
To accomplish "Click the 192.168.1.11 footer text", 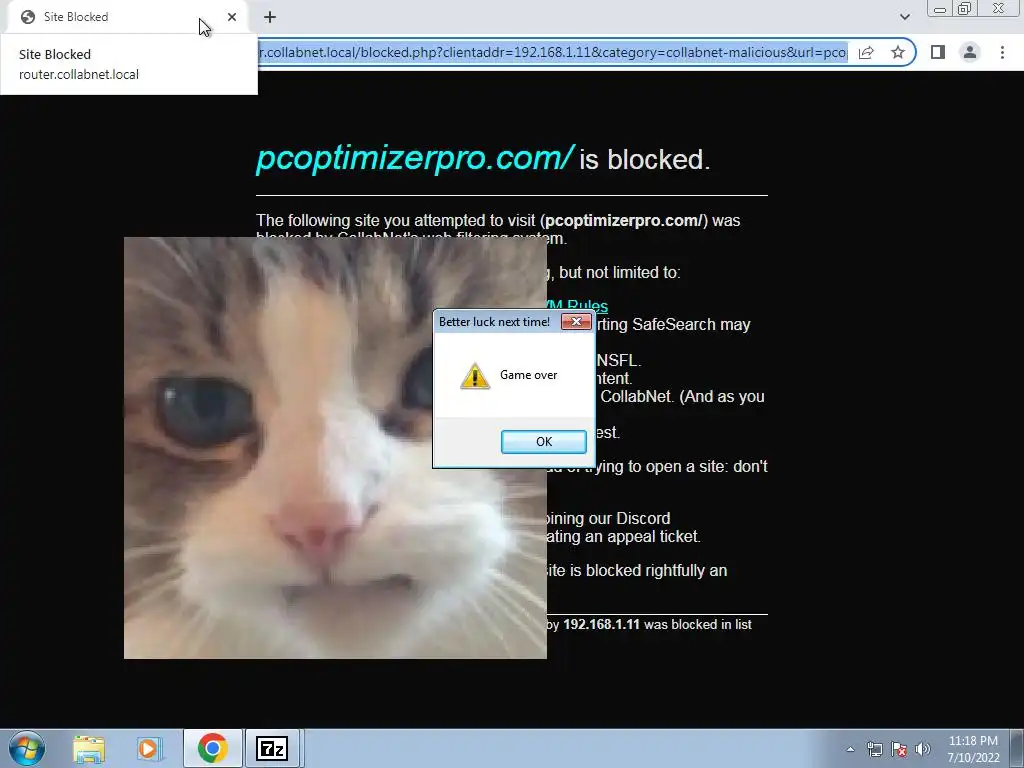I will 601,624.
